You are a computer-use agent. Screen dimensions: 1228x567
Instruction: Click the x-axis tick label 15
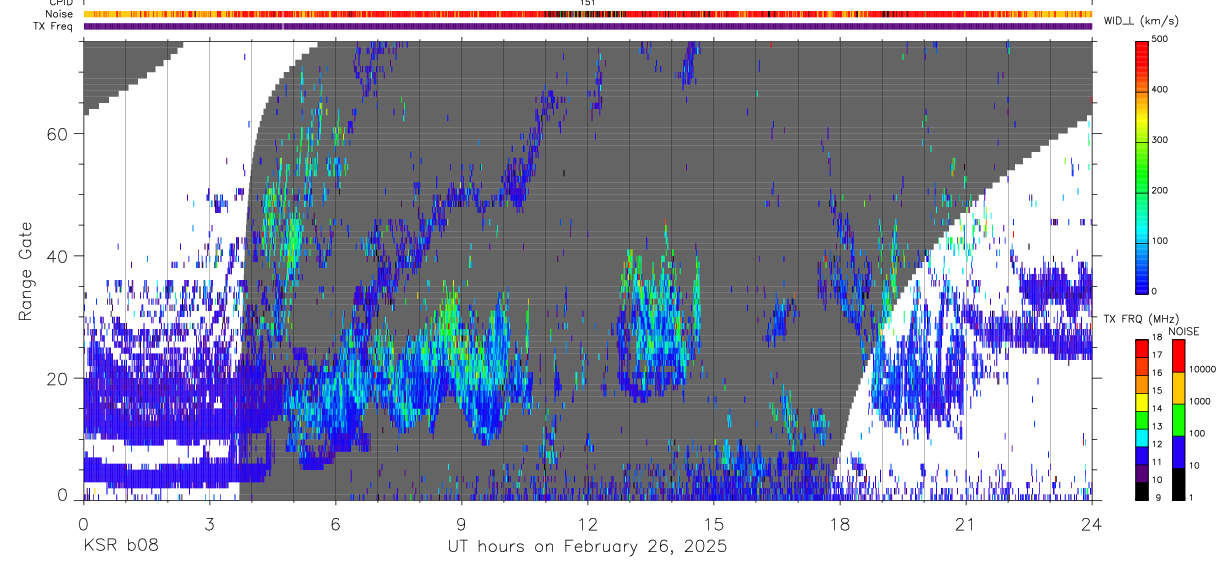(x=714, y=523)
